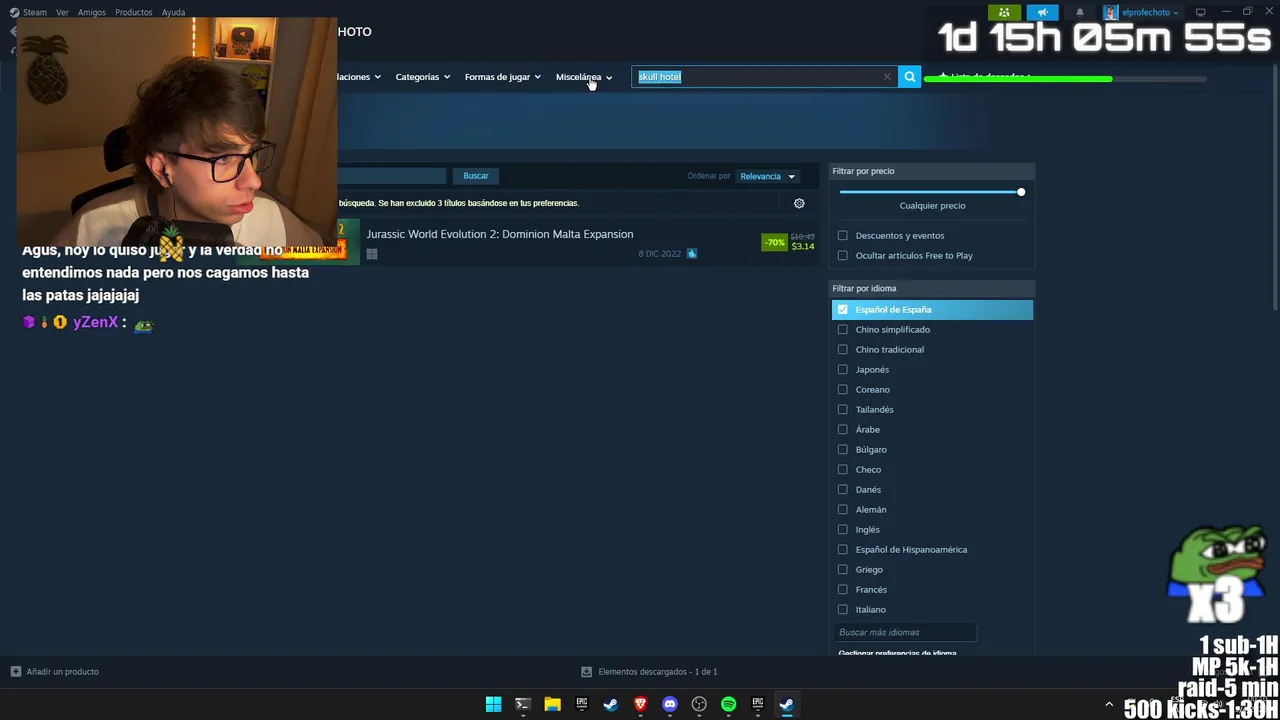The height and width of the screenshot is (720, 1280).
Task: Open Terminal from the taskbar
Action: tap(522, 704)
